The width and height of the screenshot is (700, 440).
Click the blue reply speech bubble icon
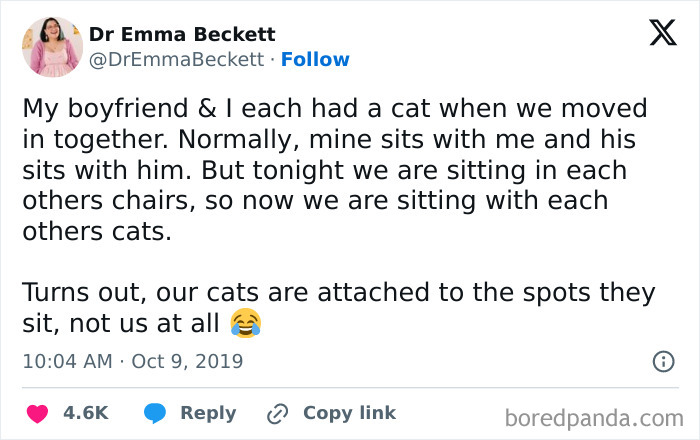[154, 413]
